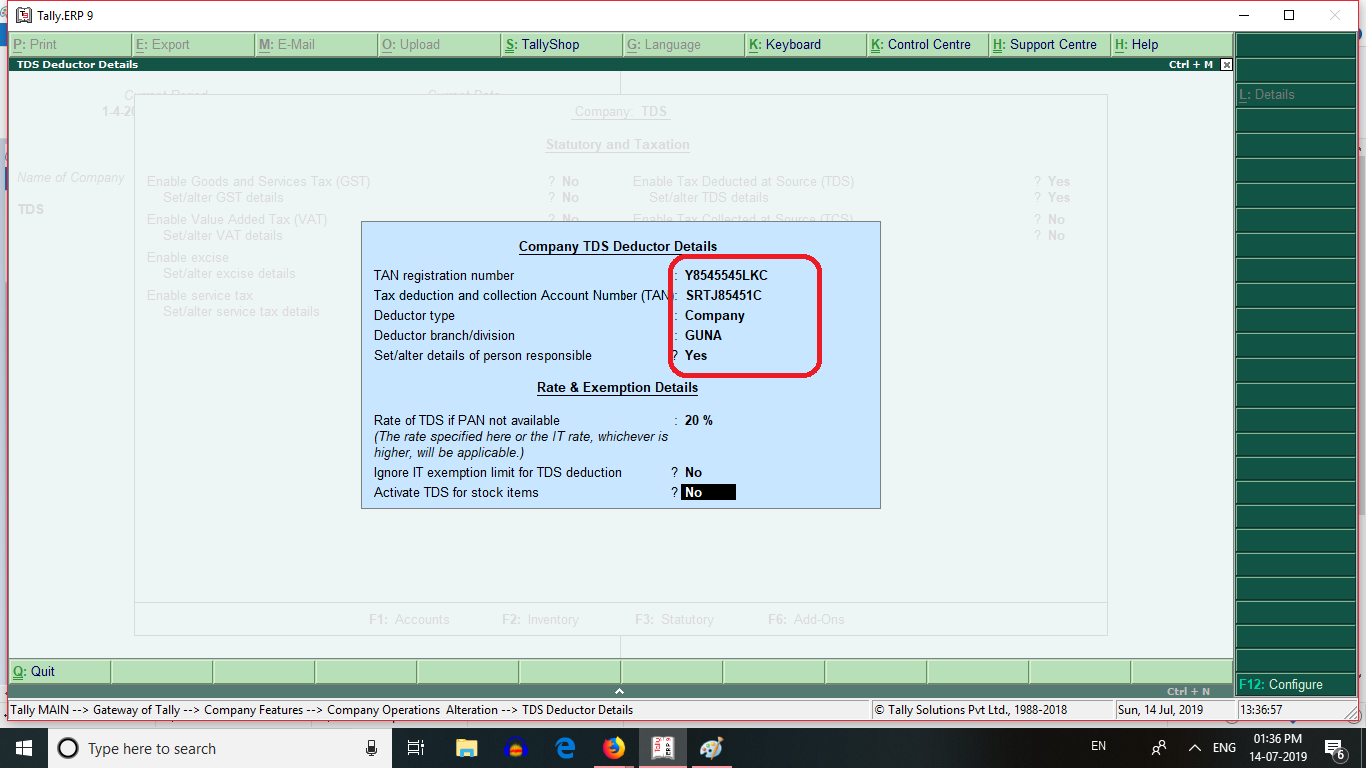The image size is (1366, 768).
Task: Open File Explorer from the taskbar
Action: pos(466,748)
